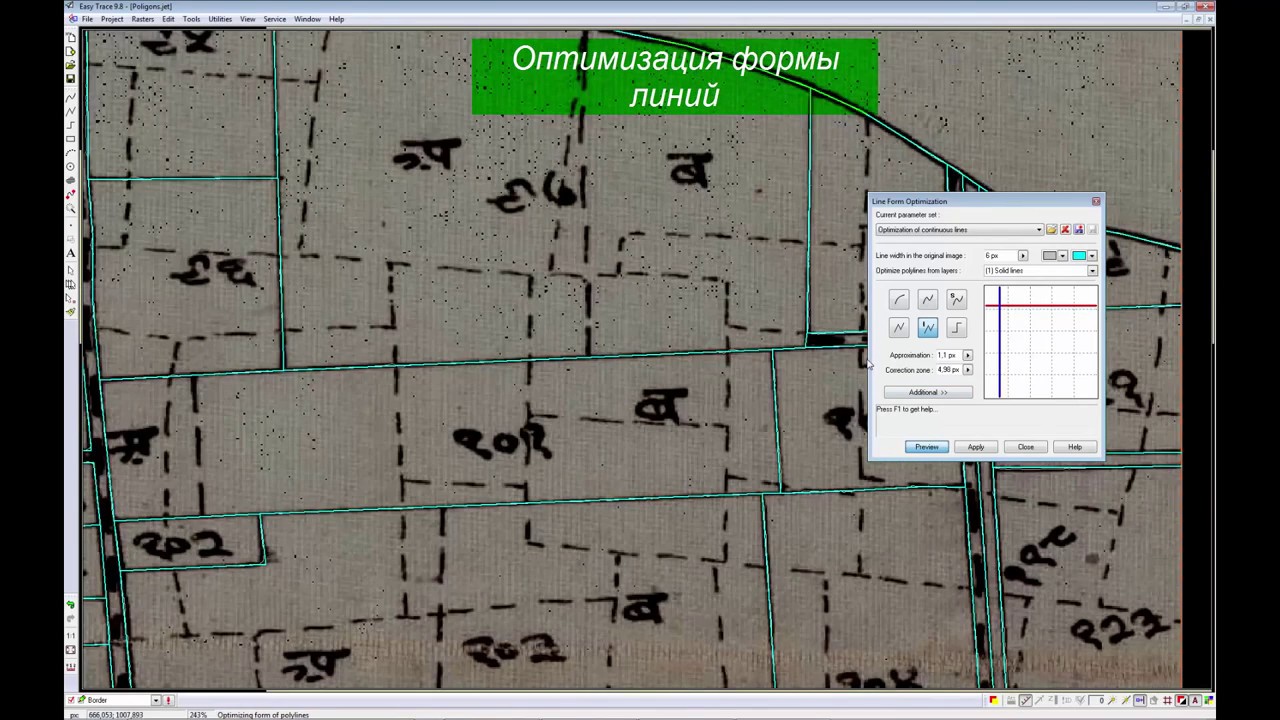Click the Line width value arrow button
The image size is (1280, 720).
coord(1023,256)
